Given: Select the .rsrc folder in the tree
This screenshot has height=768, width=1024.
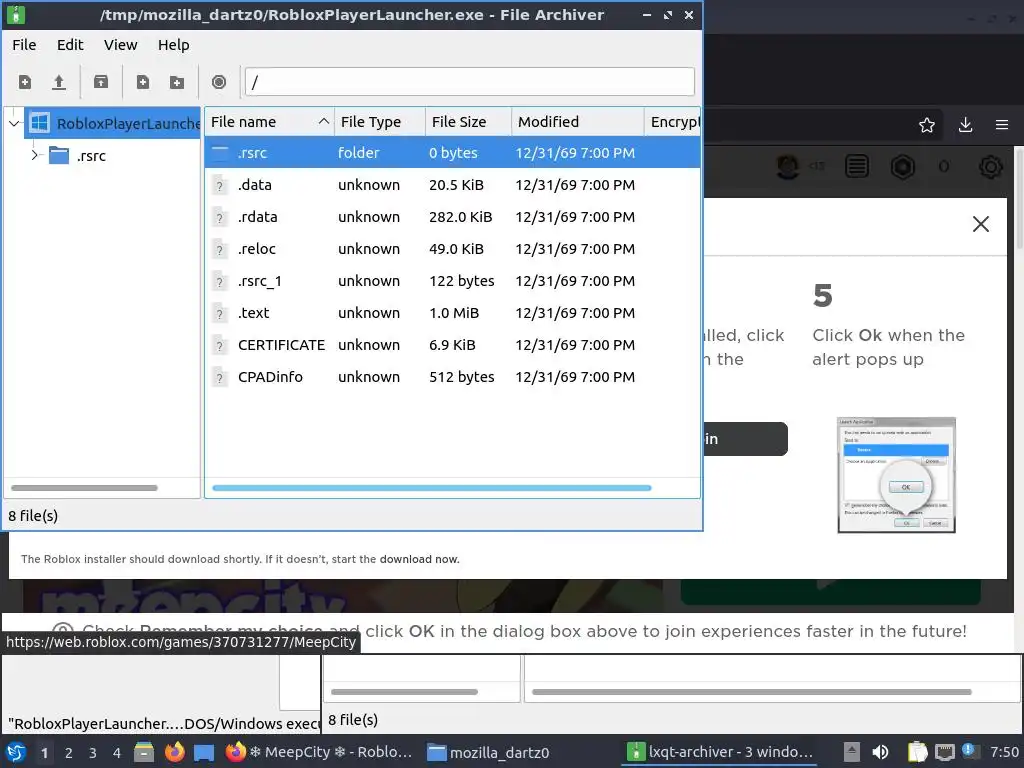Looking at the screenshot, I should (x=91, y=155).
